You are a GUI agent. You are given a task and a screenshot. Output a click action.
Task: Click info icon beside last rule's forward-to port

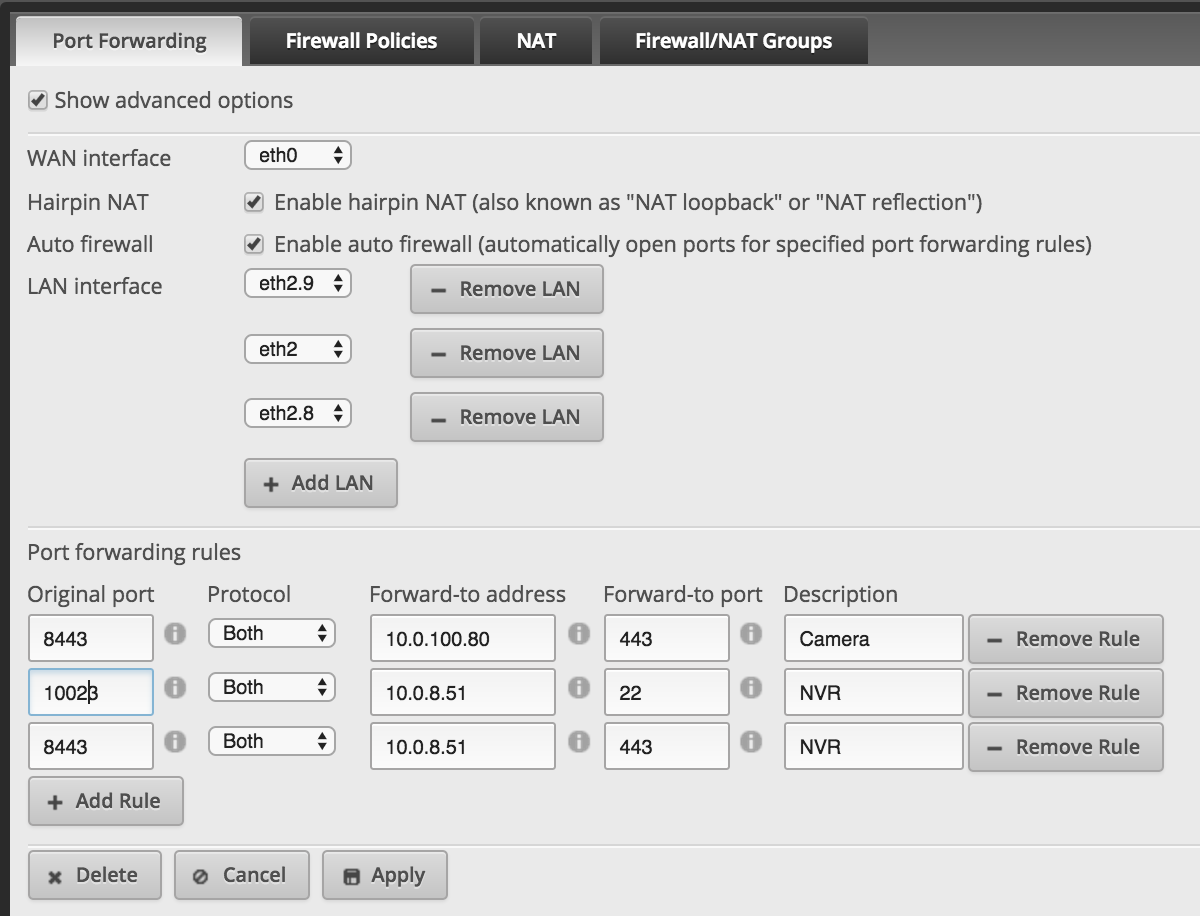751,742
